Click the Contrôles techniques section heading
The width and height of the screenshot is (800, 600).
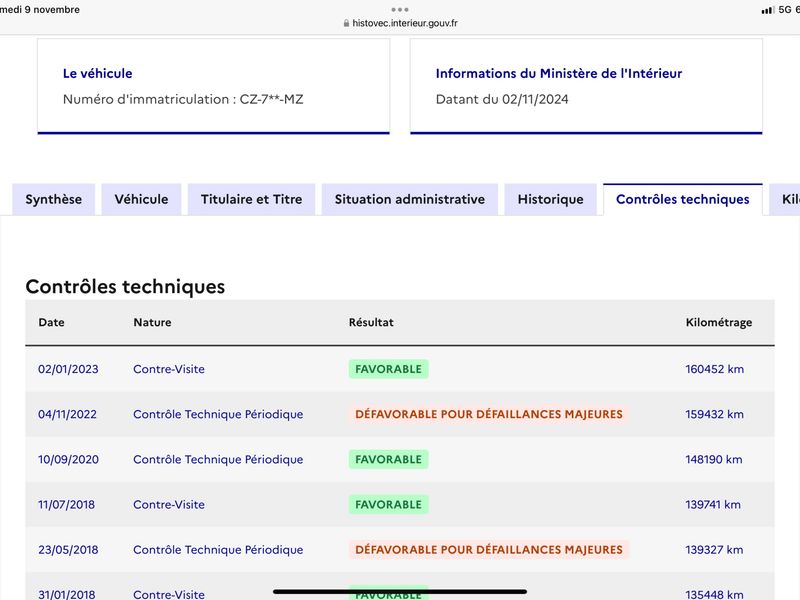click(x=125, y=287)
